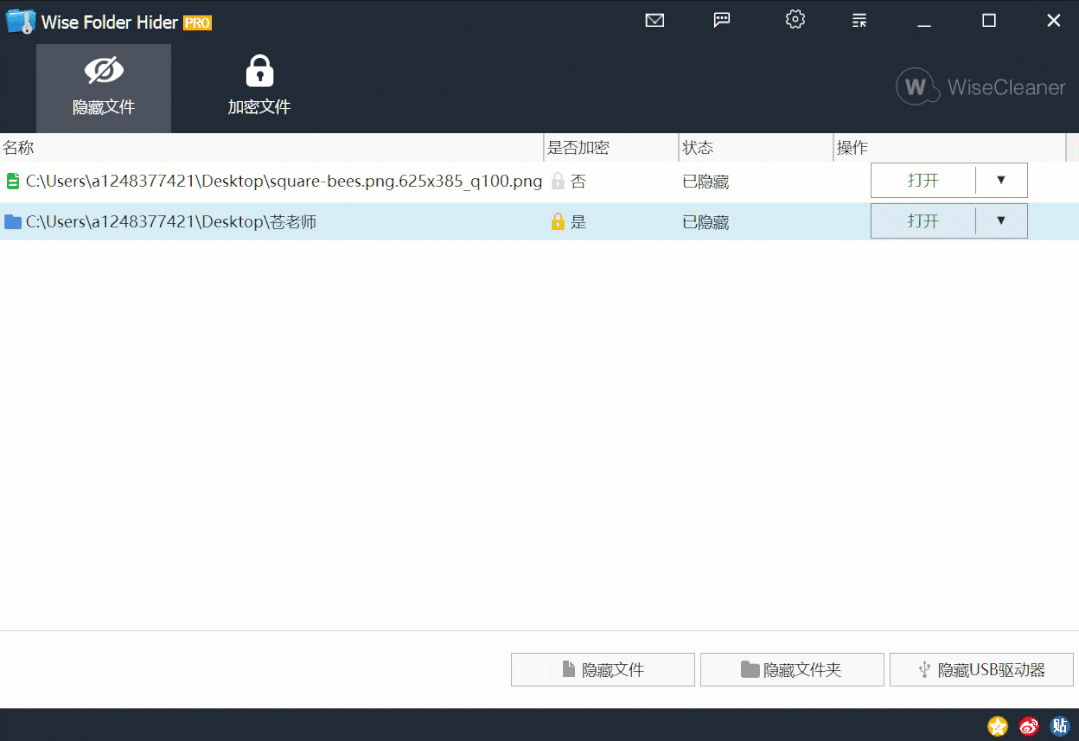Click the 隐藏文件夹 button
The width and height of the screenshot is (1079, 741).
[x=792, y=670]
